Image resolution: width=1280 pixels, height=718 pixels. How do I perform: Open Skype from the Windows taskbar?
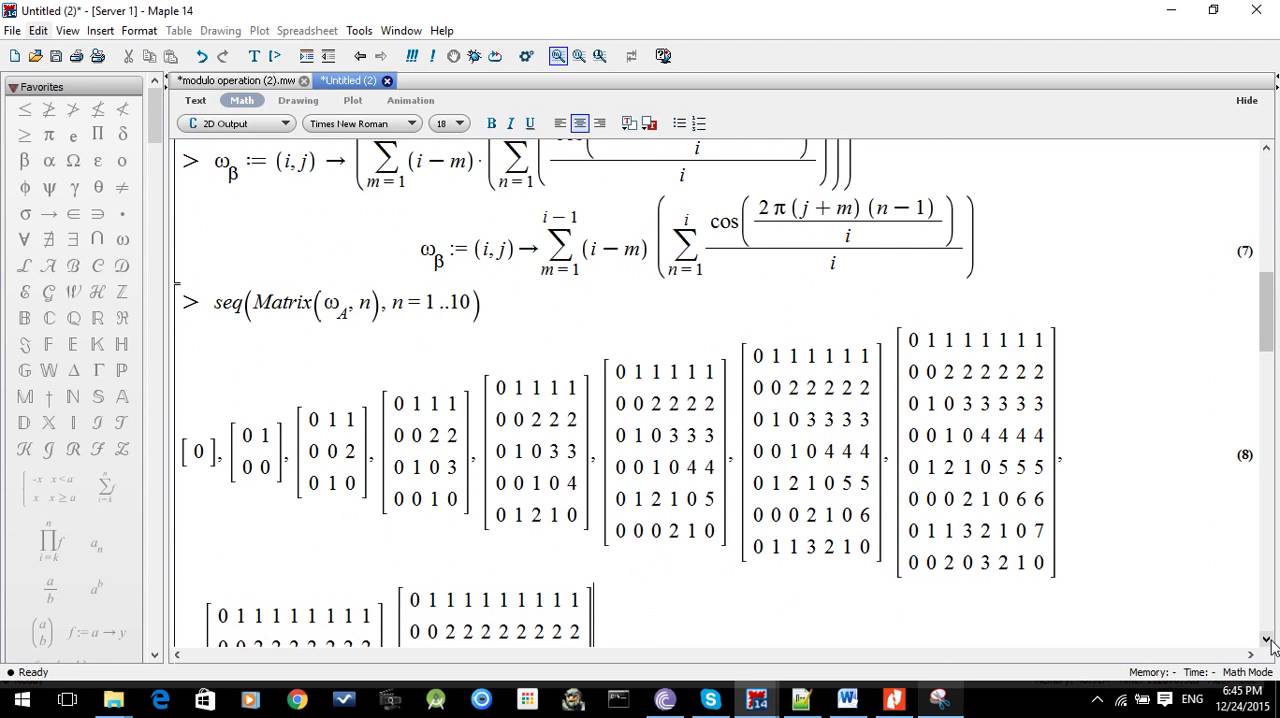(x=711, y=700)
